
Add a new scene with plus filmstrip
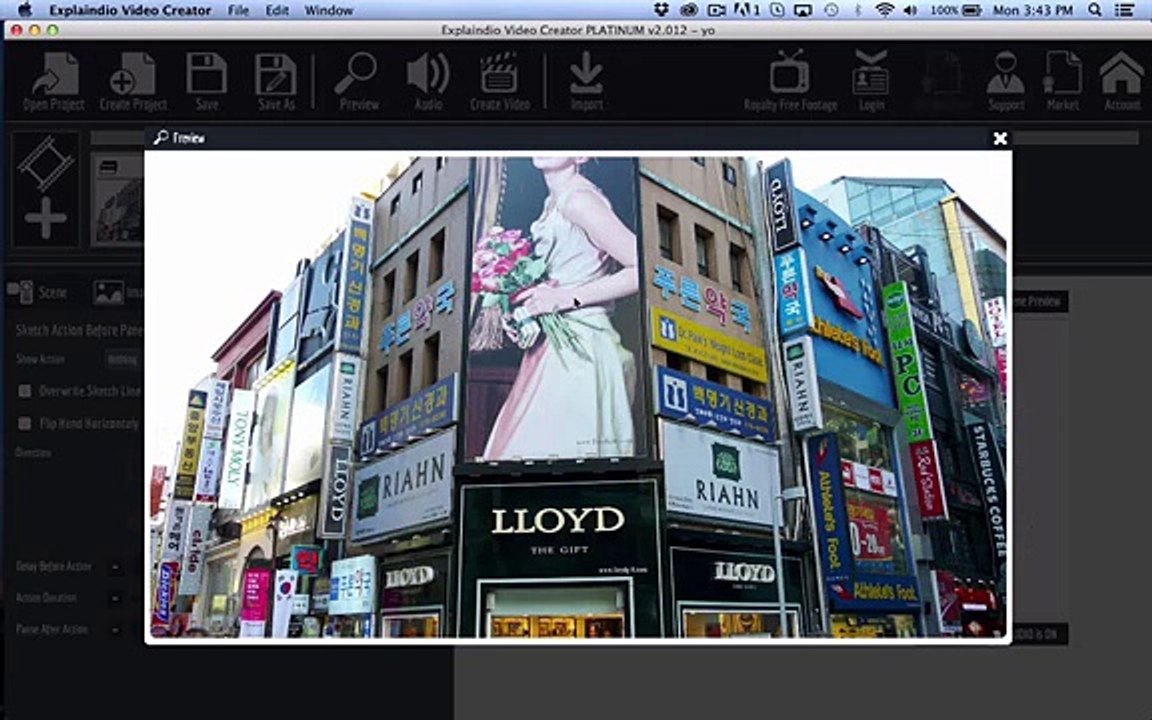(46, 190)
